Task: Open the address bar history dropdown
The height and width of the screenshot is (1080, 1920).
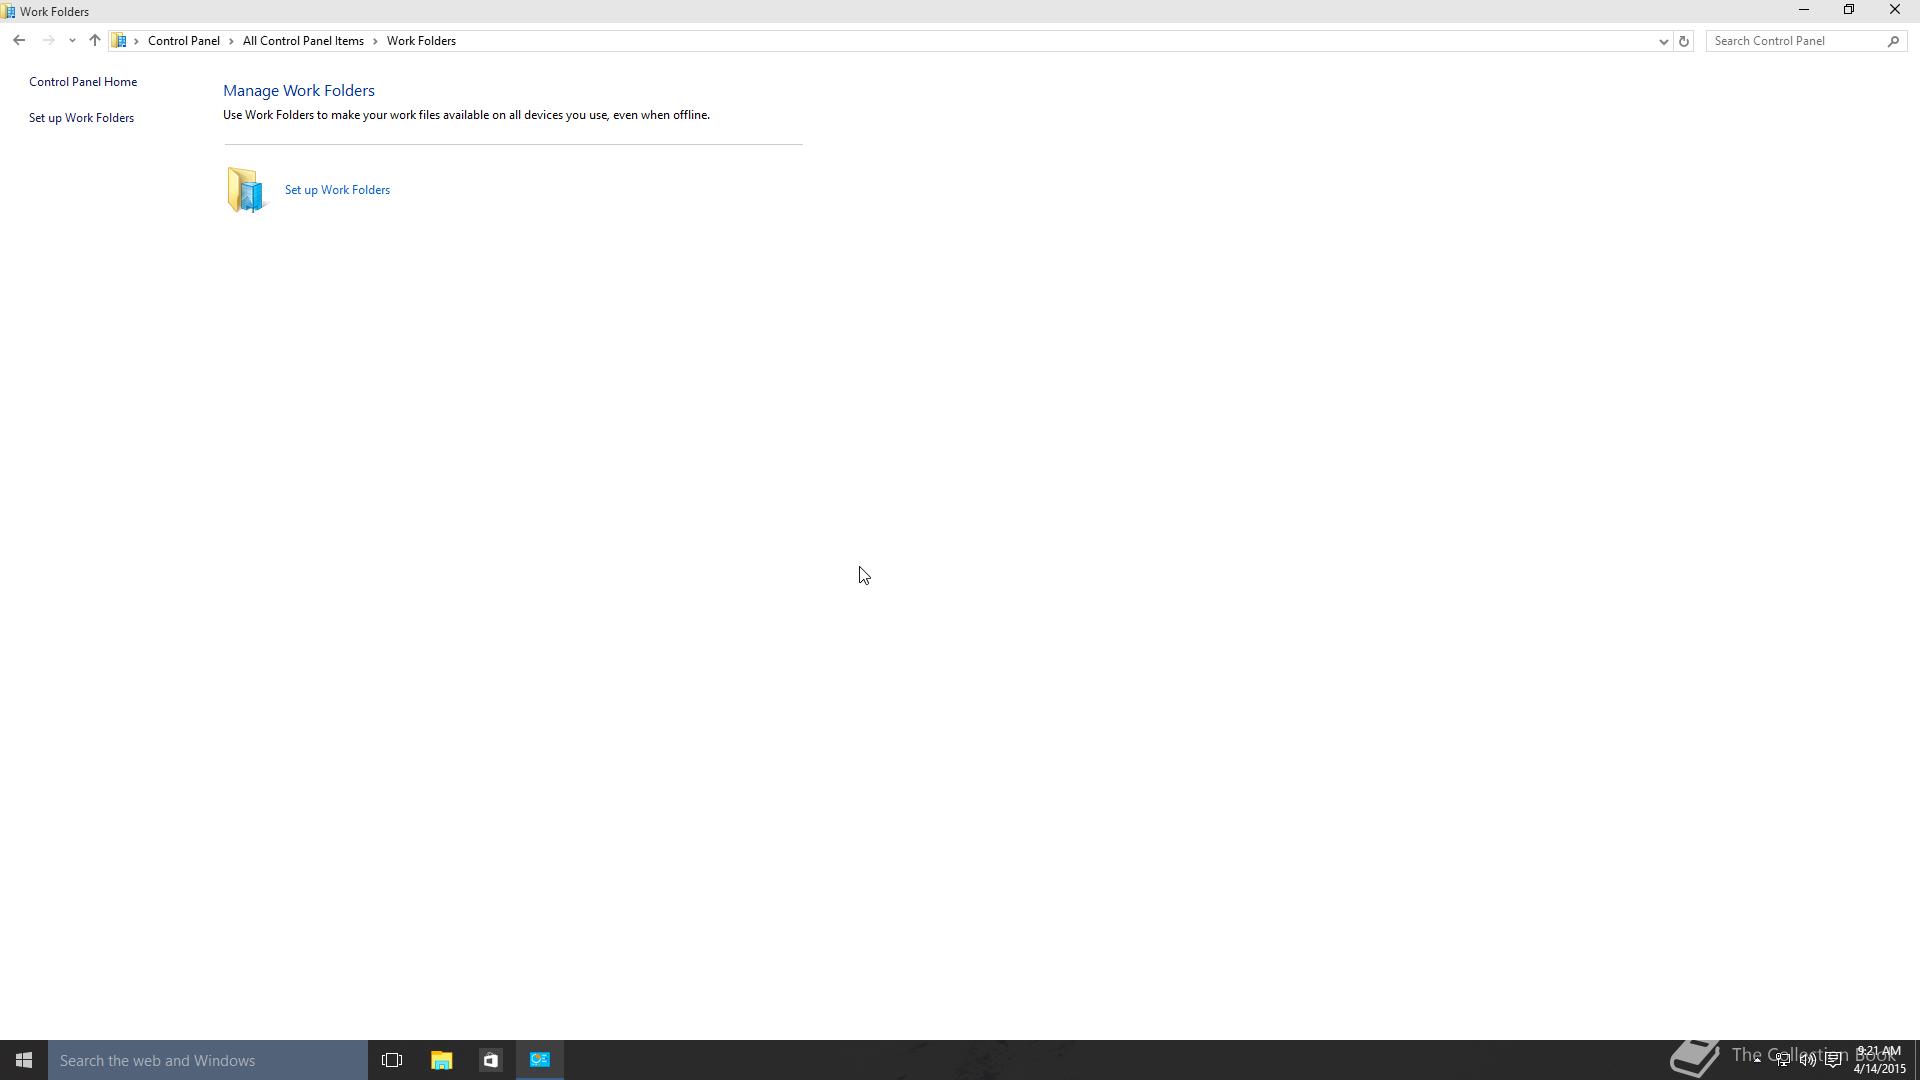Action: (1663, 41)
